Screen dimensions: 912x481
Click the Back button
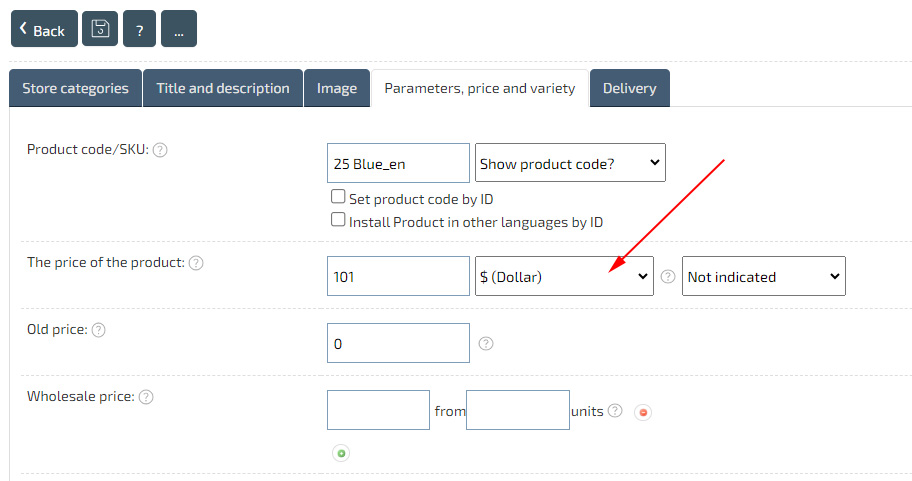click(x=44, y=29)
